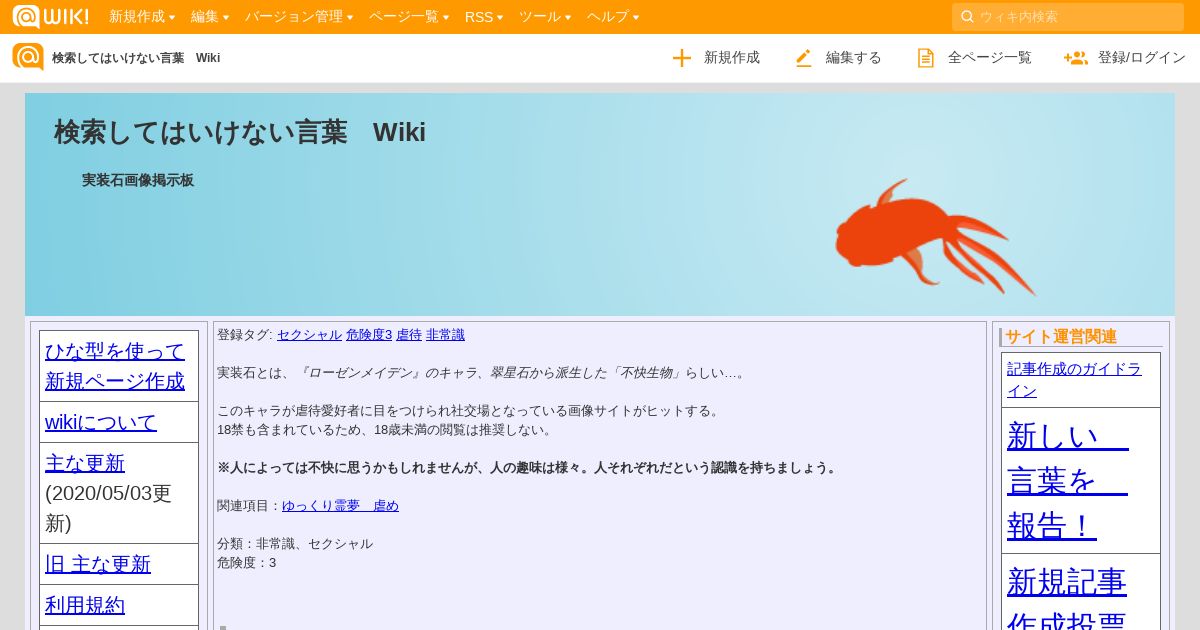Image resolution: width=1200 pixels, height=630 pixels.
Task: Open the RSS dropdown menu
Action: coord(484,16)
